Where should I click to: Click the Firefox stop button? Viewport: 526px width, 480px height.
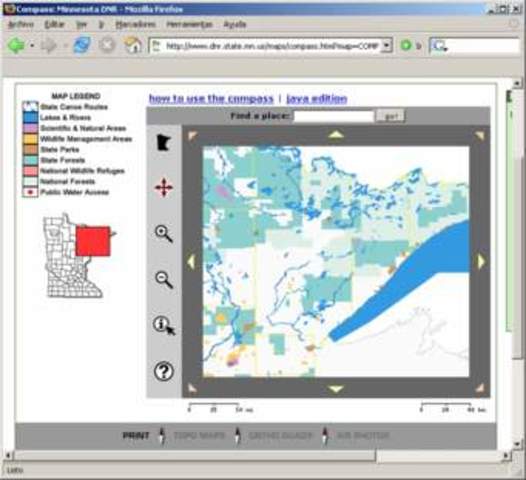point(107,45)
